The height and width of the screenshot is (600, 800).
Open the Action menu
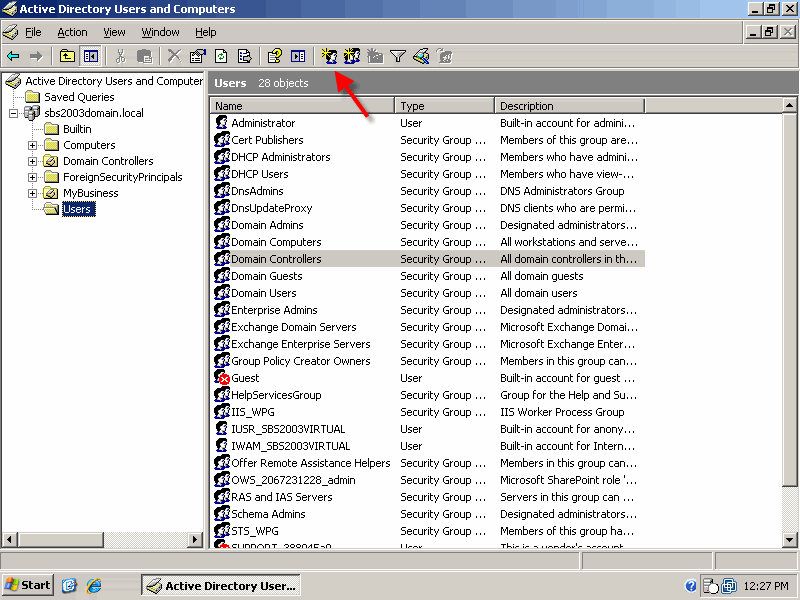[x=72, y=32]
